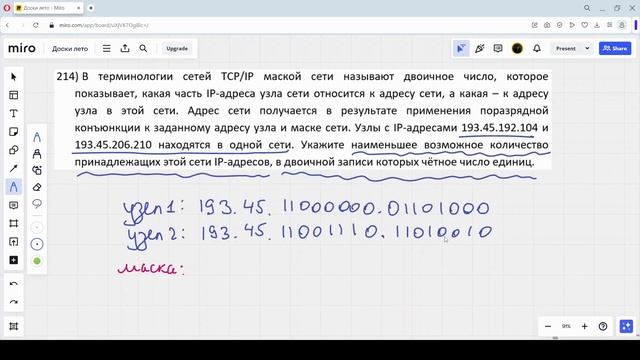
Task: Zoom out with the minus button
Action: pyautogui.click(x=548, y=326)
